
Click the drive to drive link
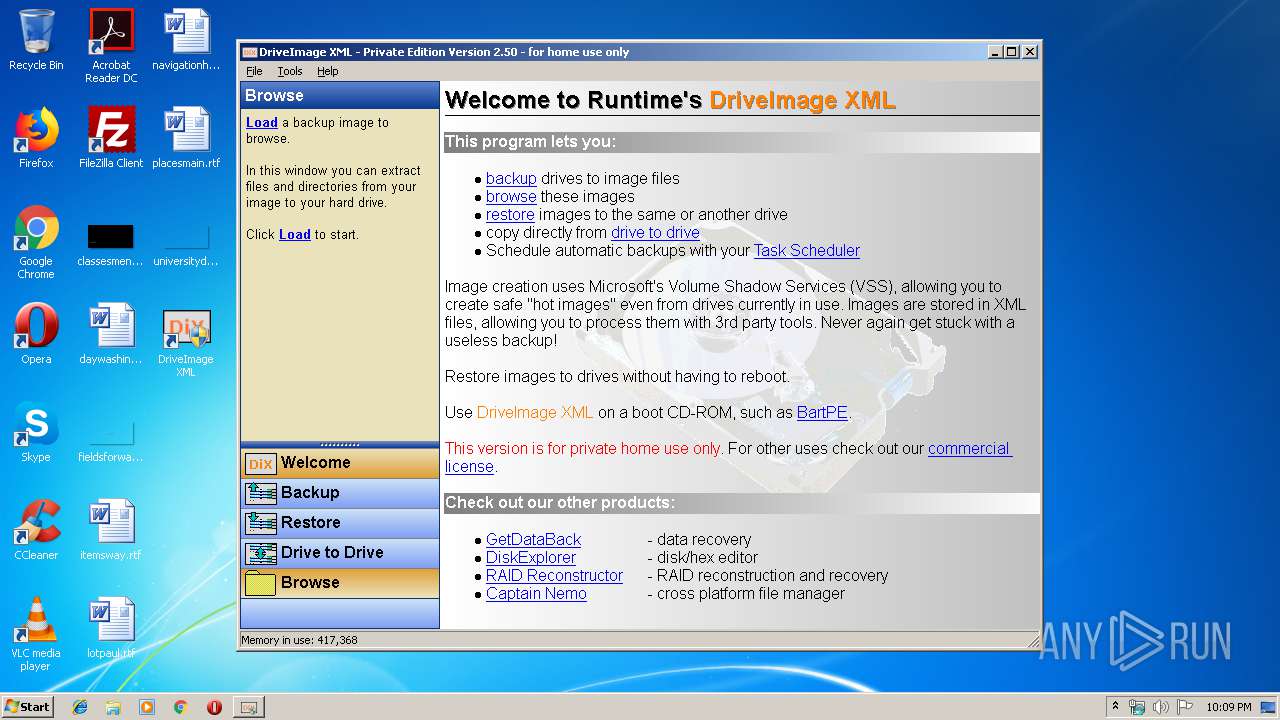click(x=655, y=233)
